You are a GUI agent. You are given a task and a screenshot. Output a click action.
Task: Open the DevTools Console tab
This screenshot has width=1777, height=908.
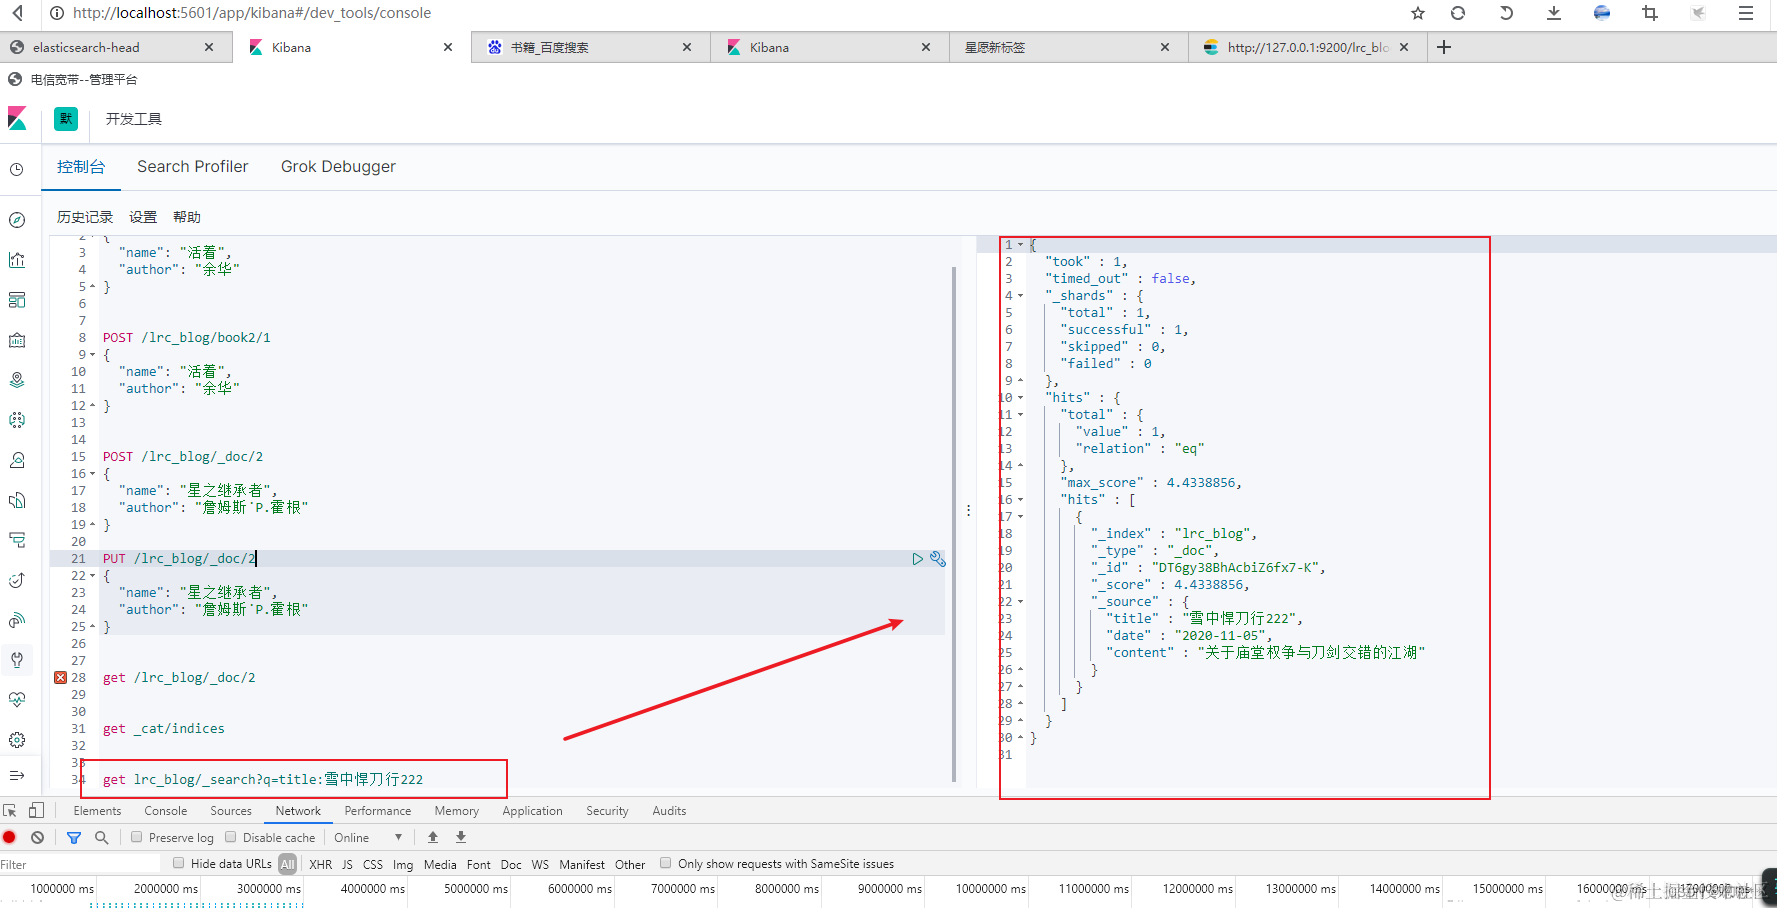(x=166, y=811)
